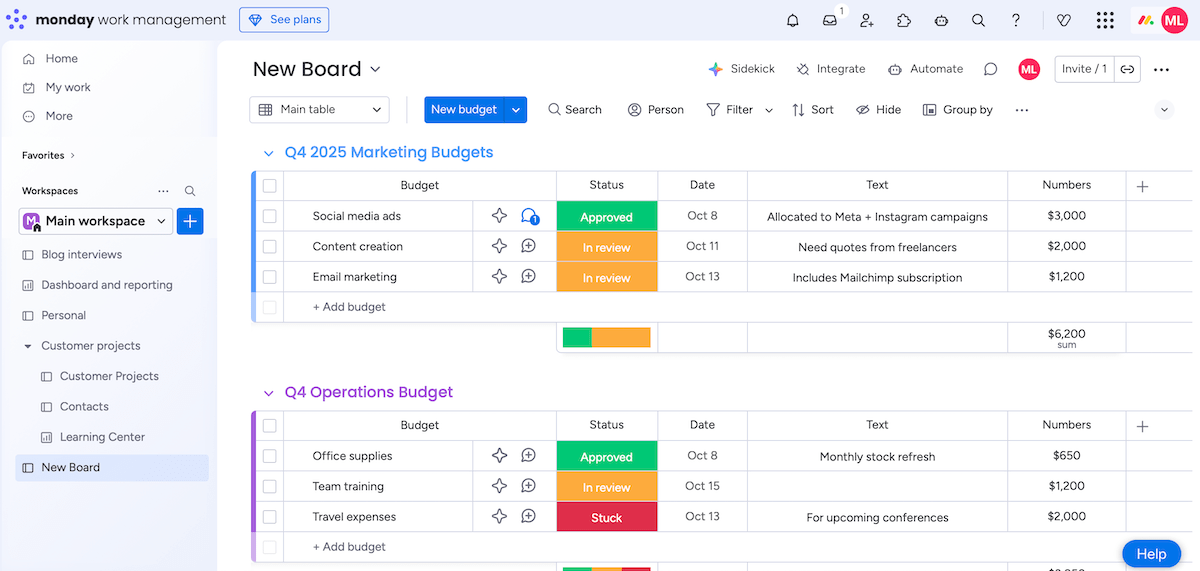Image resolution: width=1200 pixels, height=571 pixels.
Task: Click the Invite / 1 button
Action: pos(1085,69)
